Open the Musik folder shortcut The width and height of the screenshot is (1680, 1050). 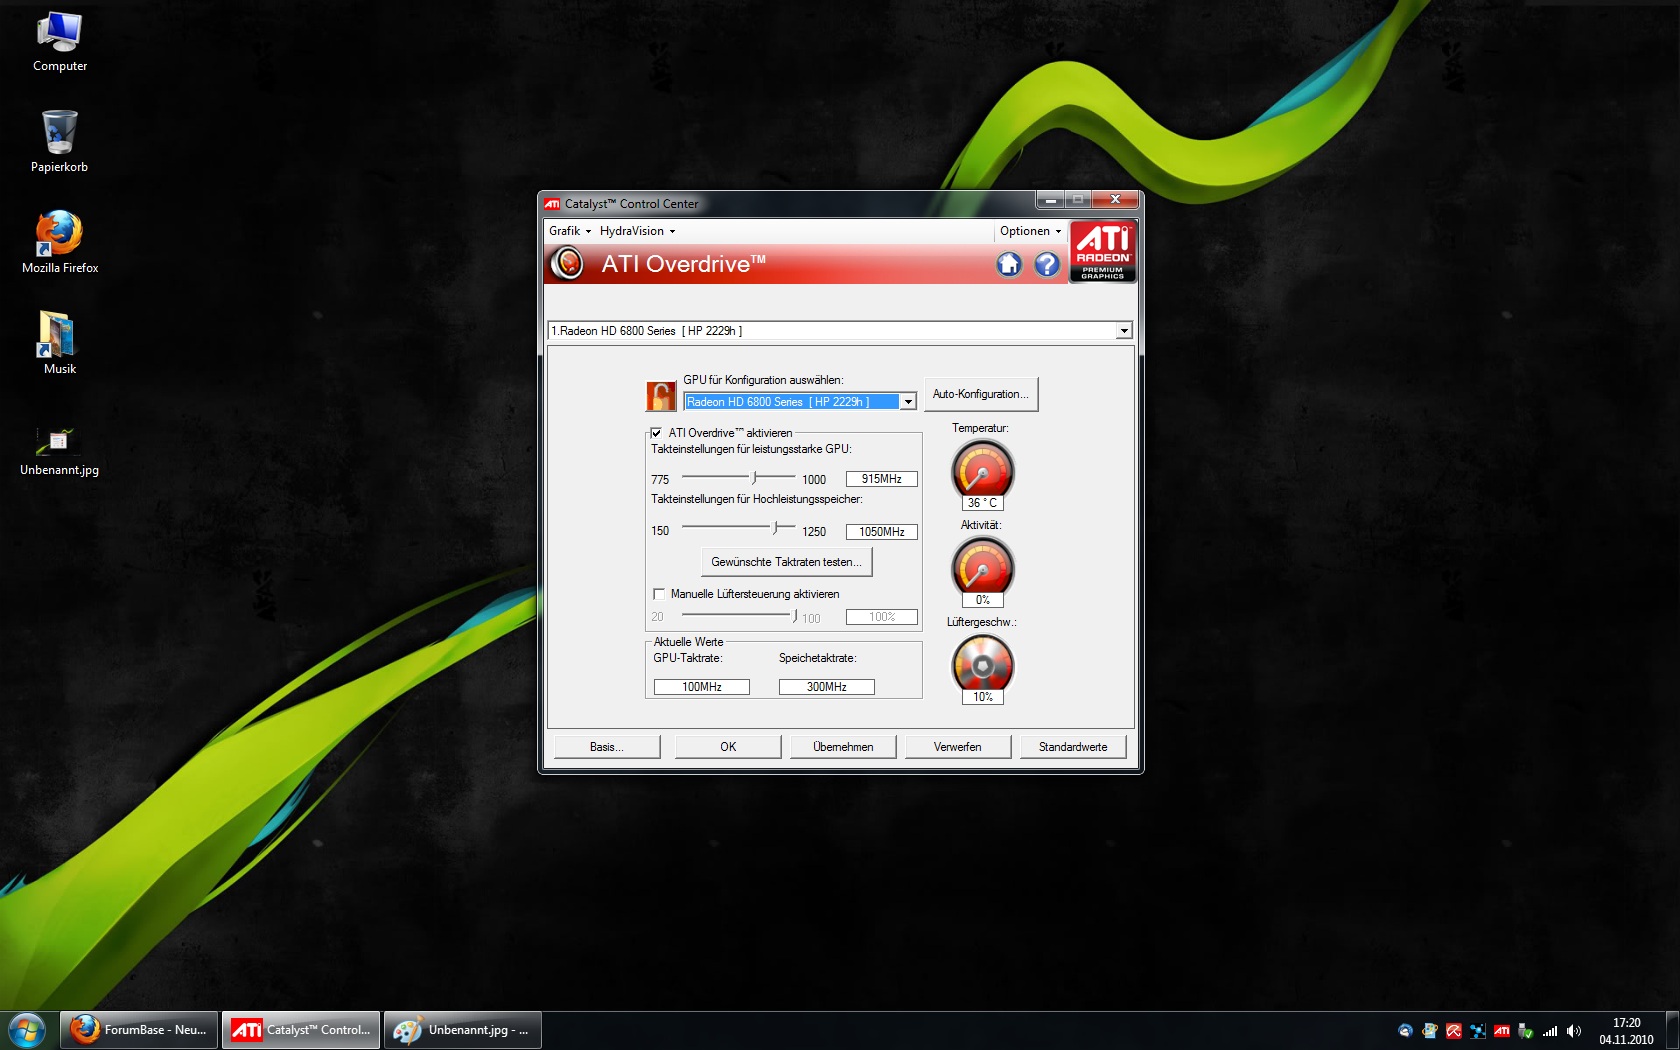tap(60, 344)
